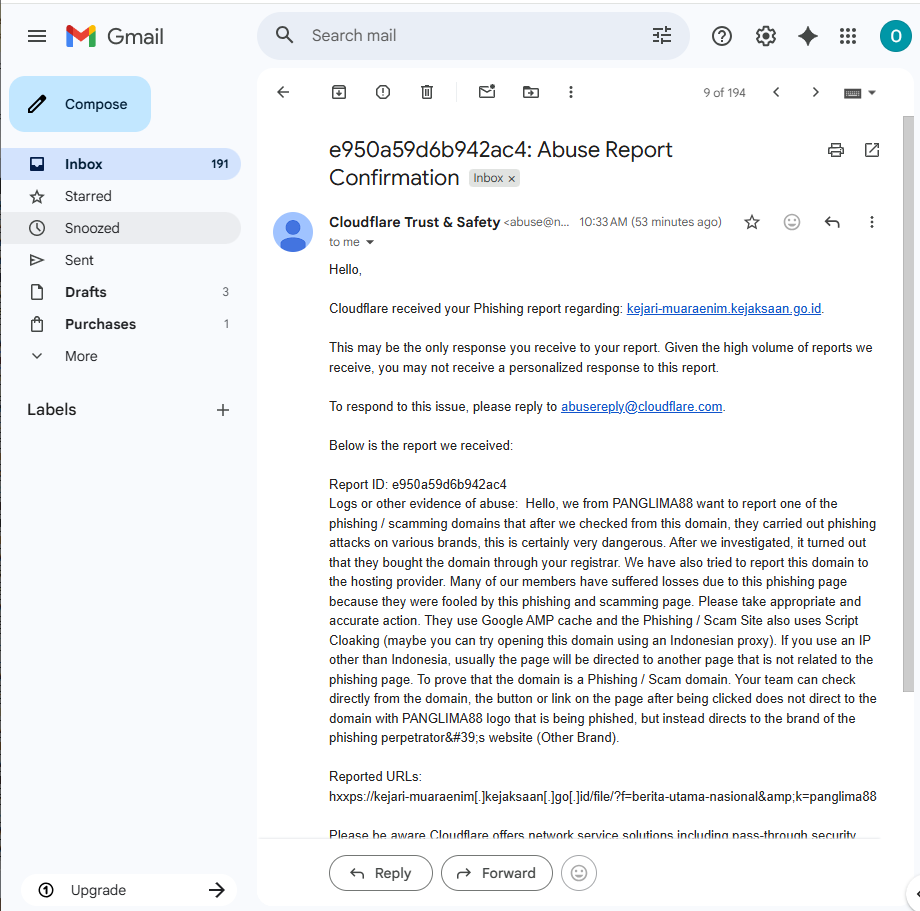
Task: Open the input tools keyboard selector
Action: pos(860,93)
